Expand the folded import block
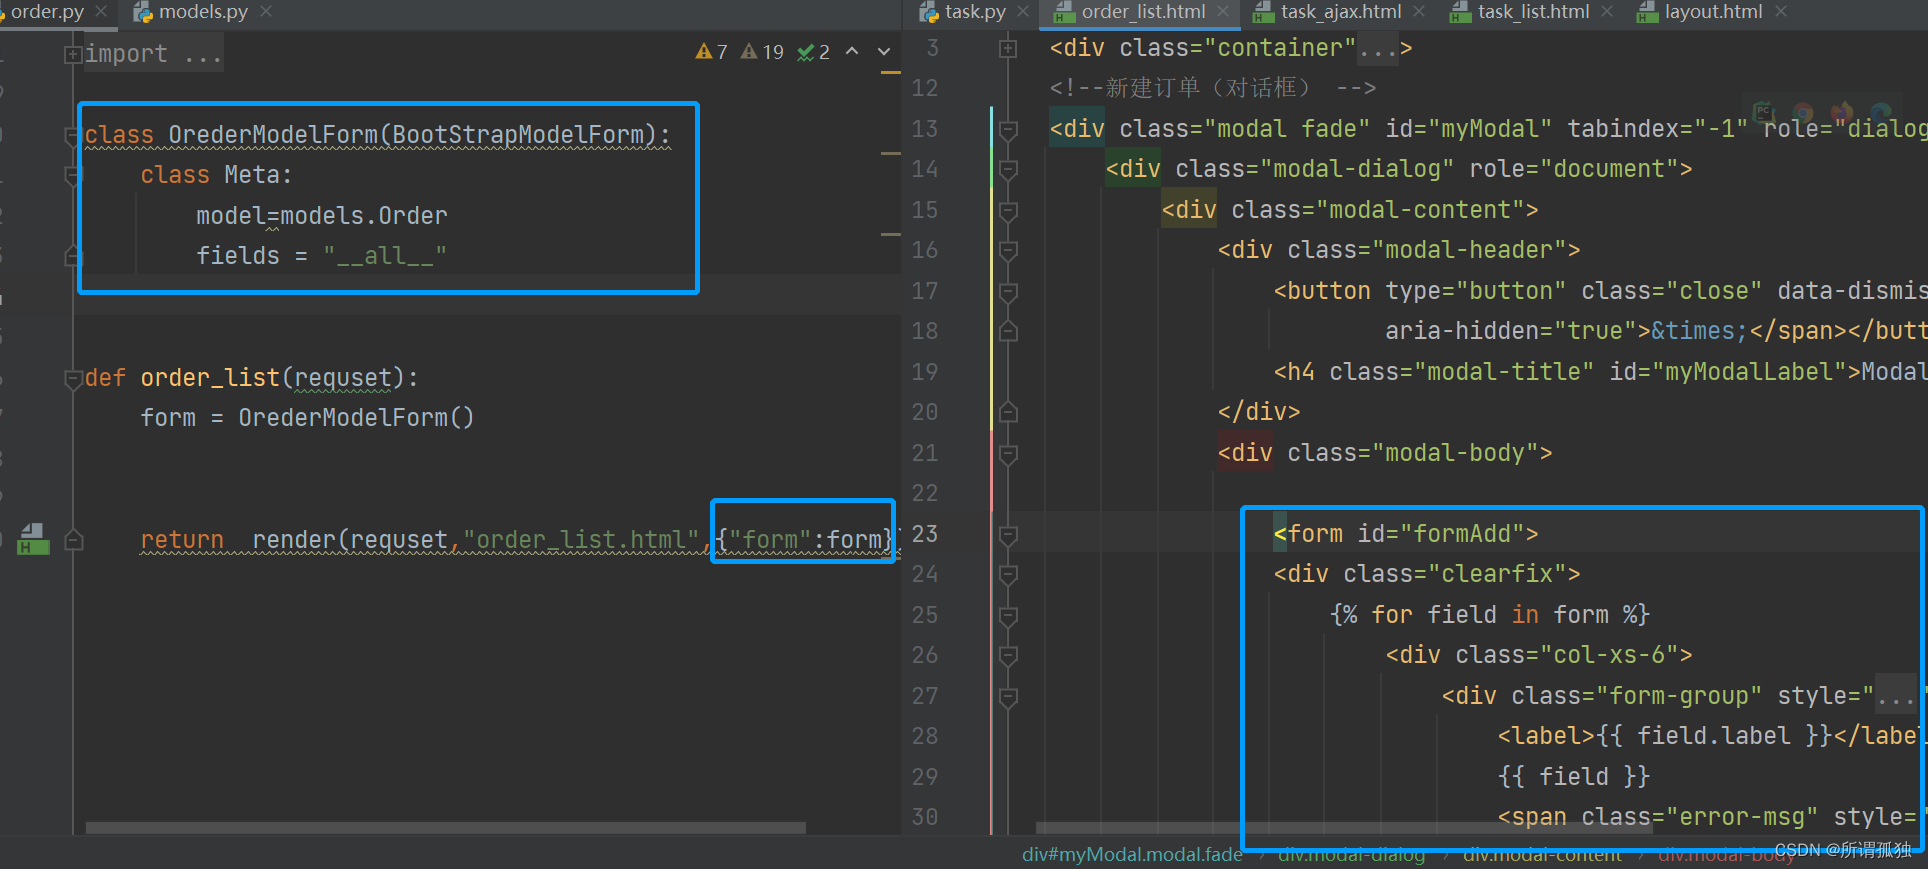1928x869 pixels. click(x=73, y=54)
